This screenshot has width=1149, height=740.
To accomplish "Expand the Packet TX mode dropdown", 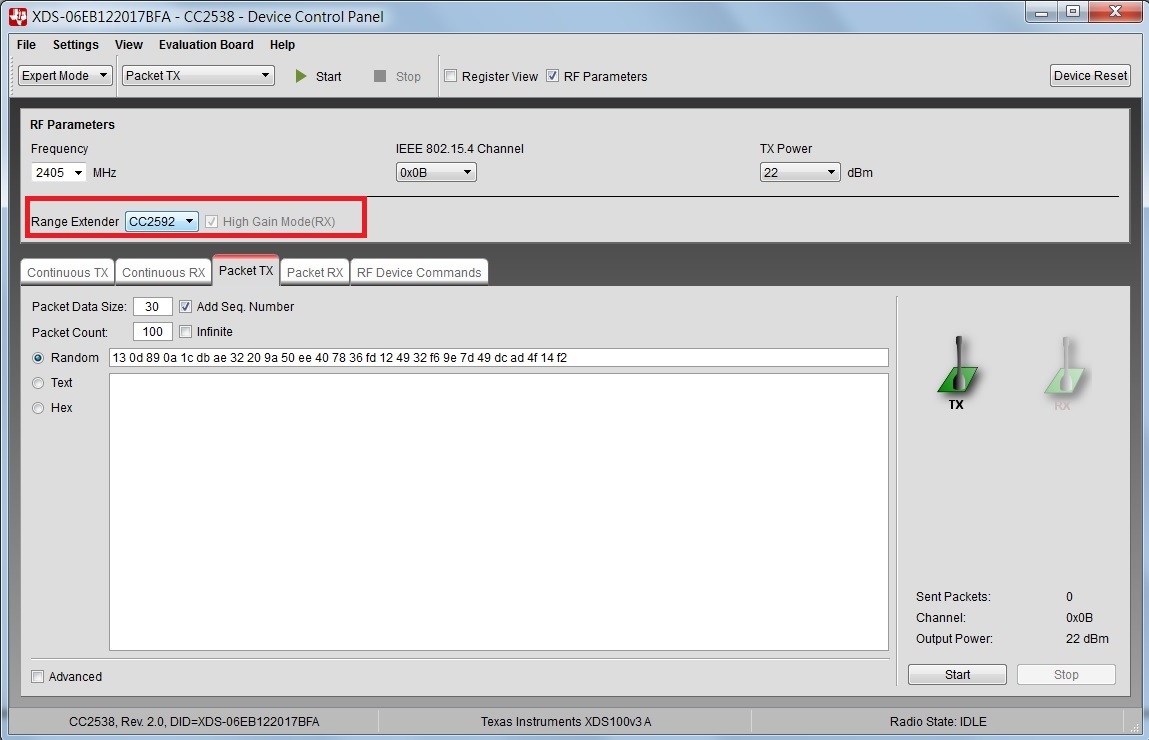I will (x=198, y=75).
